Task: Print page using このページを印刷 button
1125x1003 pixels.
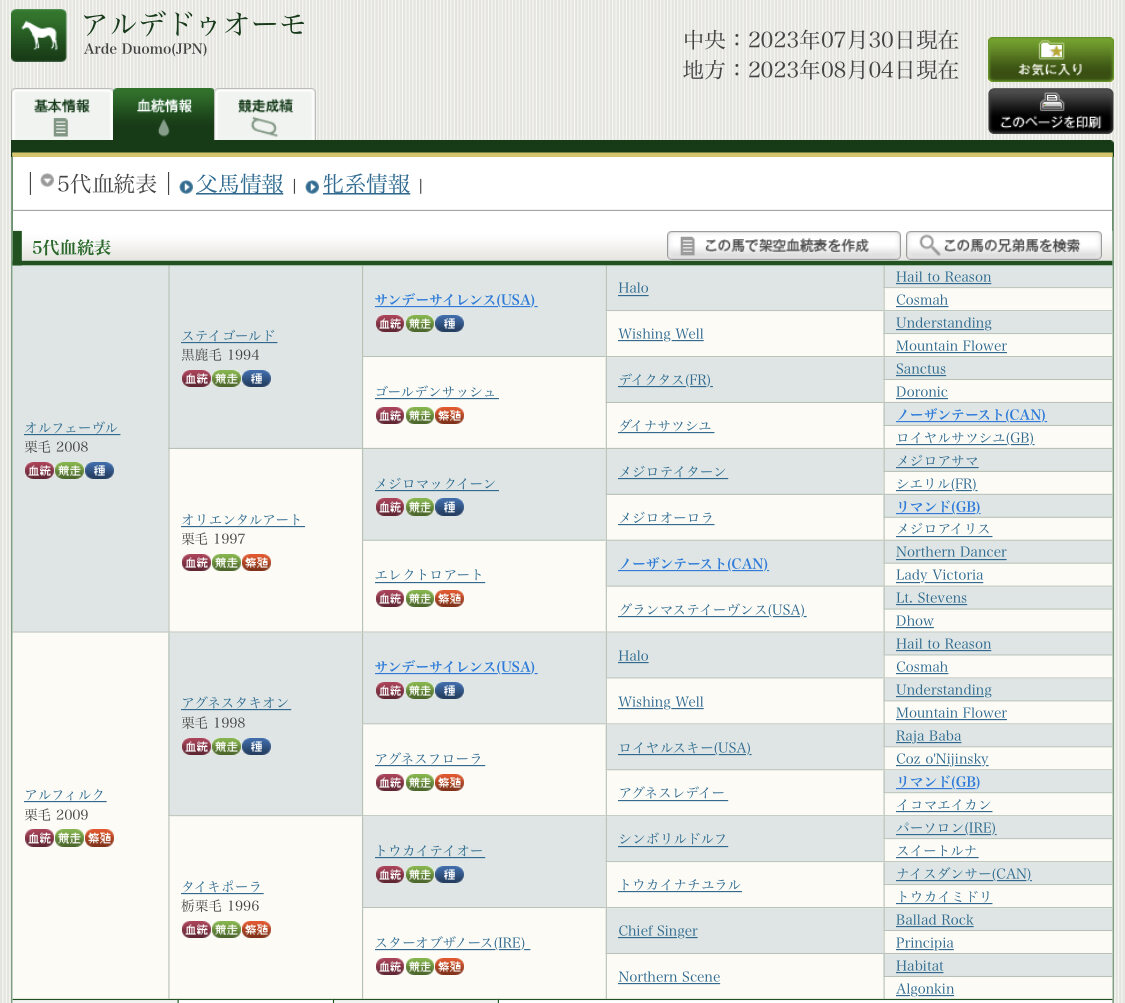Action: tap(1050, 111)
